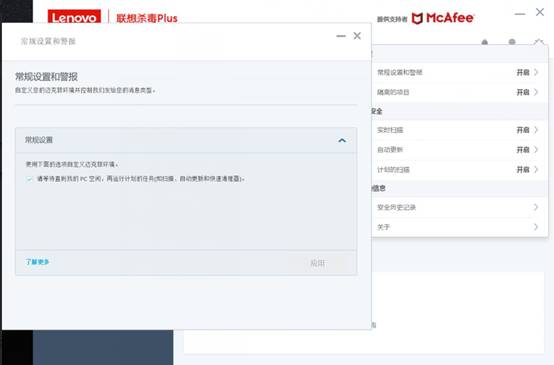This screenshot has width=554, height=365.
Task: Click 开启 status beside 实时扫描
Action: [523, 130]
